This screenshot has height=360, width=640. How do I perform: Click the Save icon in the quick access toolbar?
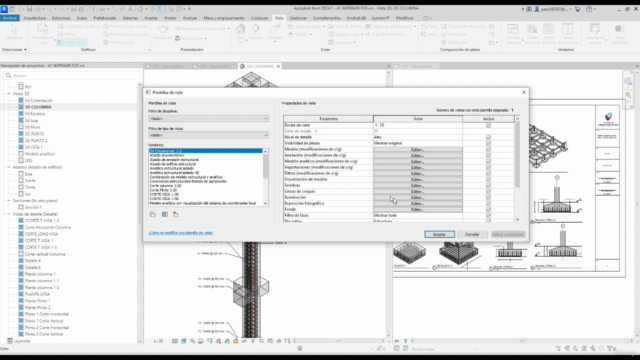(x=30, y=9)
